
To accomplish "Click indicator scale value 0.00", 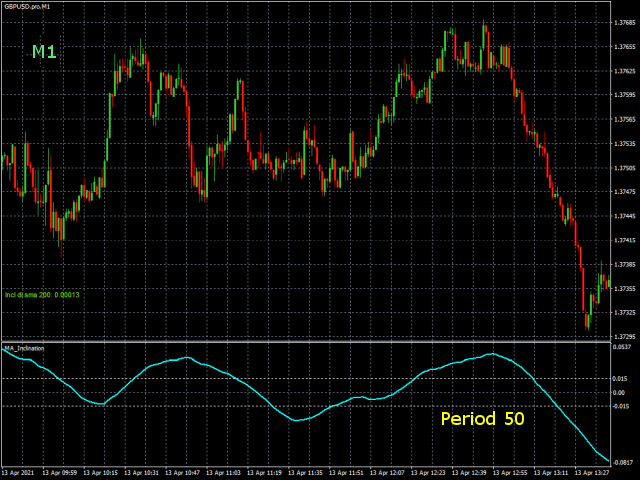I will click(619, 393).
